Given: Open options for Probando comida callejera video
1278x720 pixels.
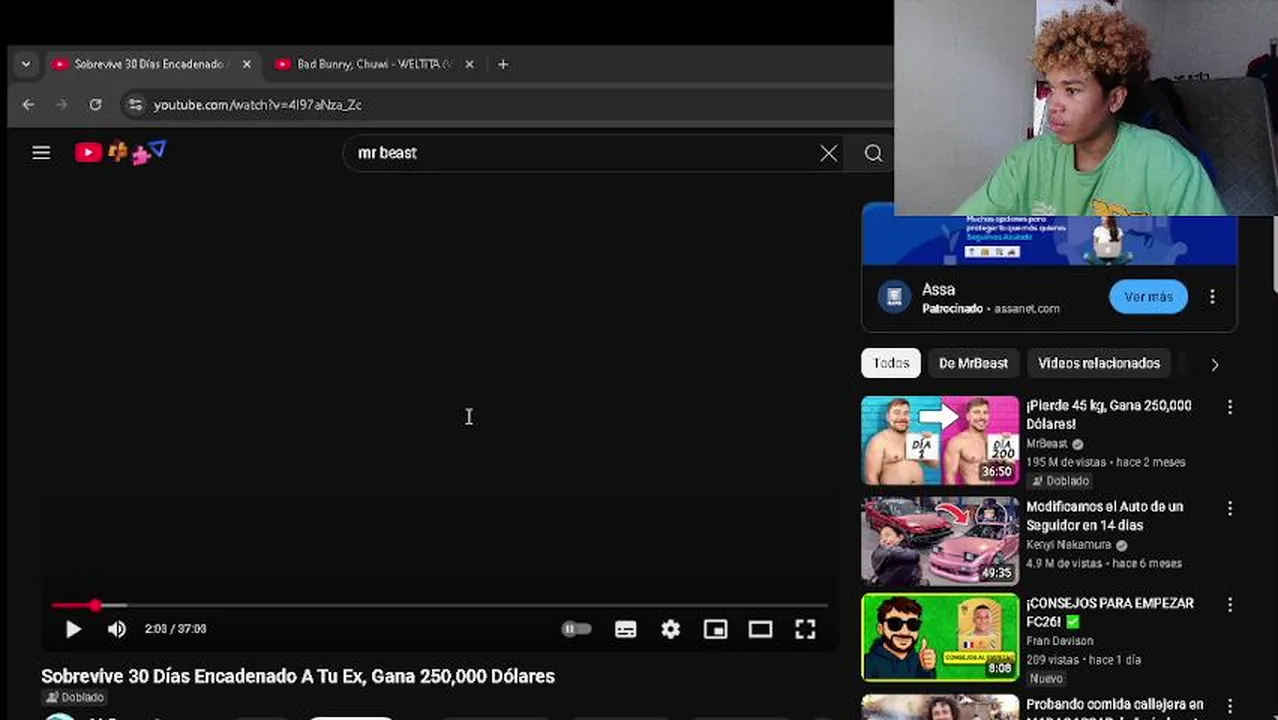Looking at the screenshot, I should point(1230,706).
